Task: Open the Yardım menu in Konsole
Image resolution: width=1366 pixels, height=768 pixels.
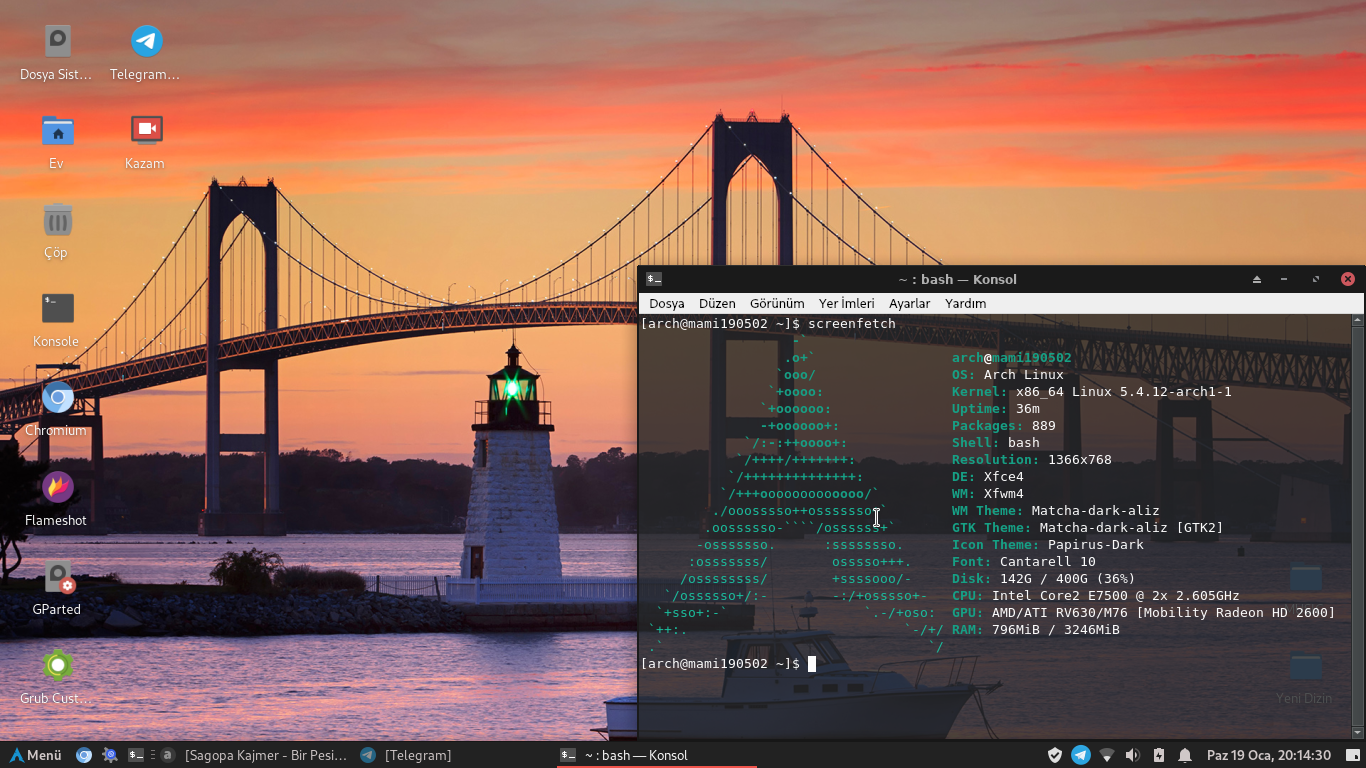Action: (965, 303)
